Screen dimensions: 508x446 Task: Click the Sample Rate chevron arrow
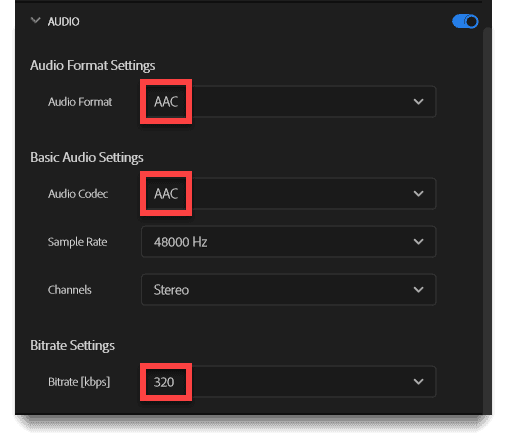click(x=418, y=242)
